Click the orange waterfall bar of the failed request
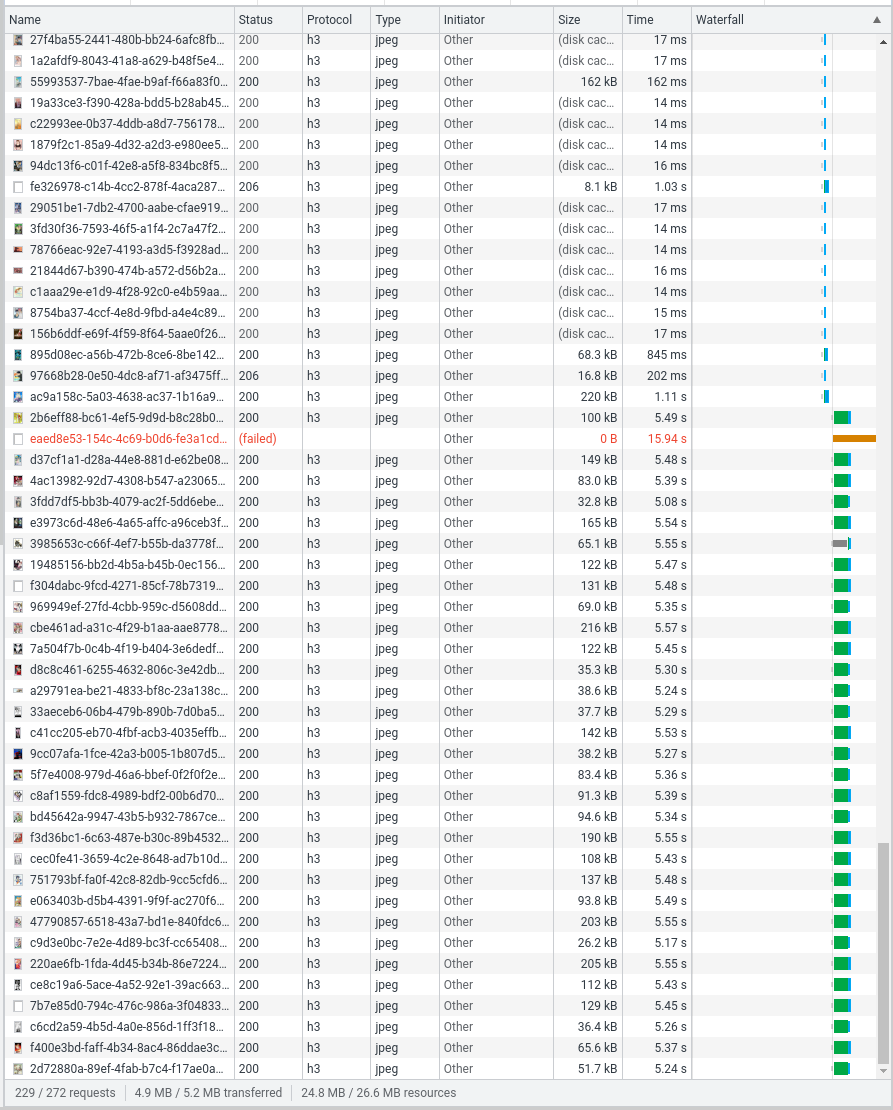 pyautogui.click(x=852, y=439)
